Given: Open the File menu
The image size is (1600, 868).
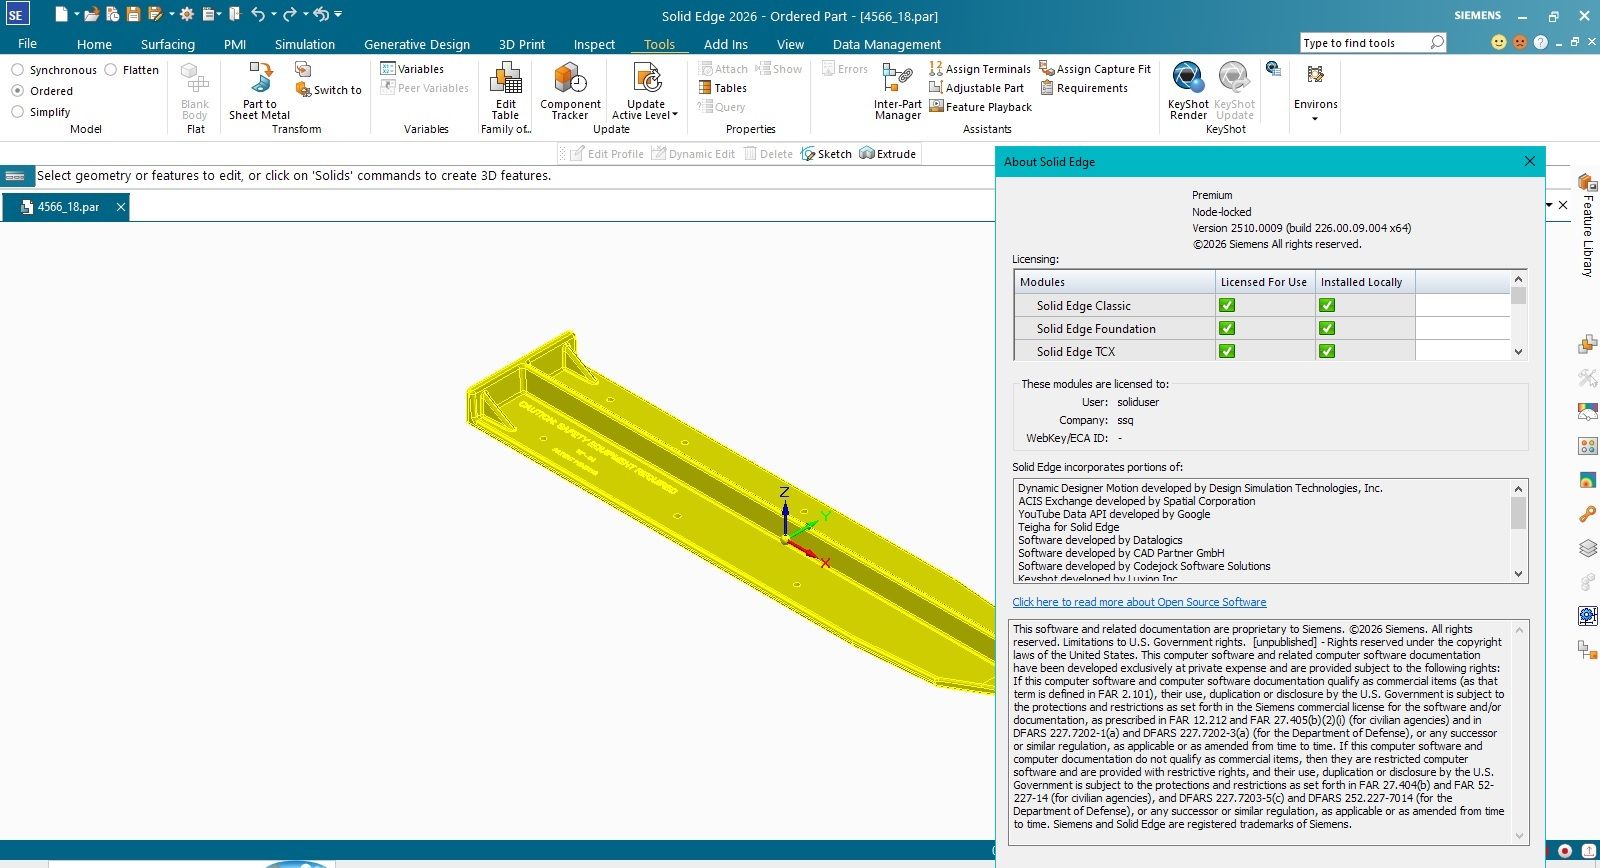Looking at the screenshot, I should [x=27, y=44].
